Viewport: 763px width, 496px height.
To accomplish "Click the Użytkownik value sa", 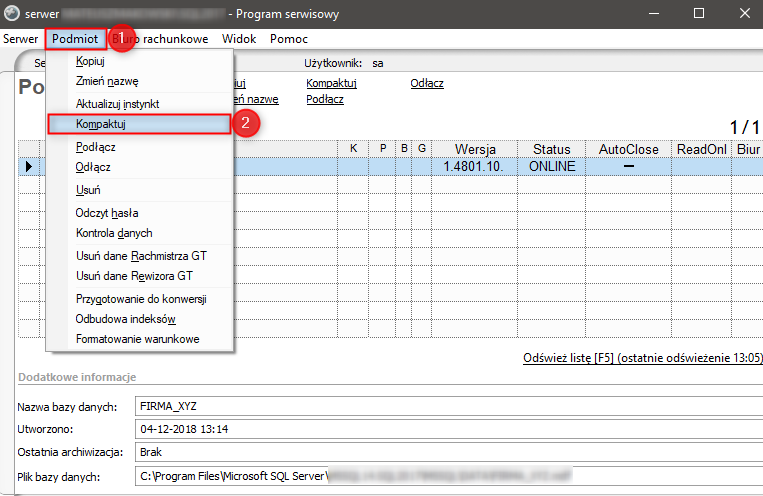I will point(378,63).
